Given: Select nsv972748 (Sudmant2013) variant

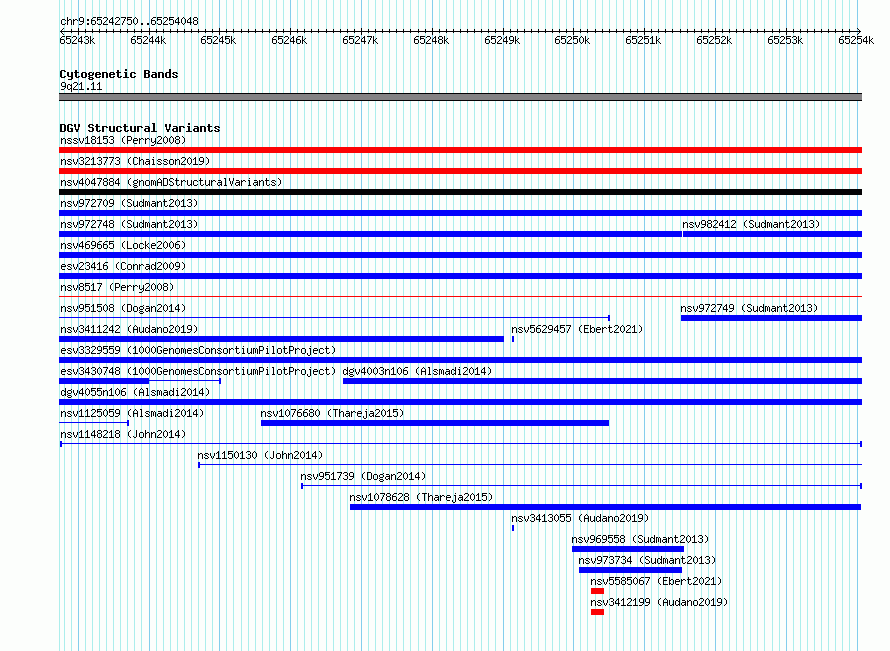Looking at the screenshot, I should click(x=129, y=224).
